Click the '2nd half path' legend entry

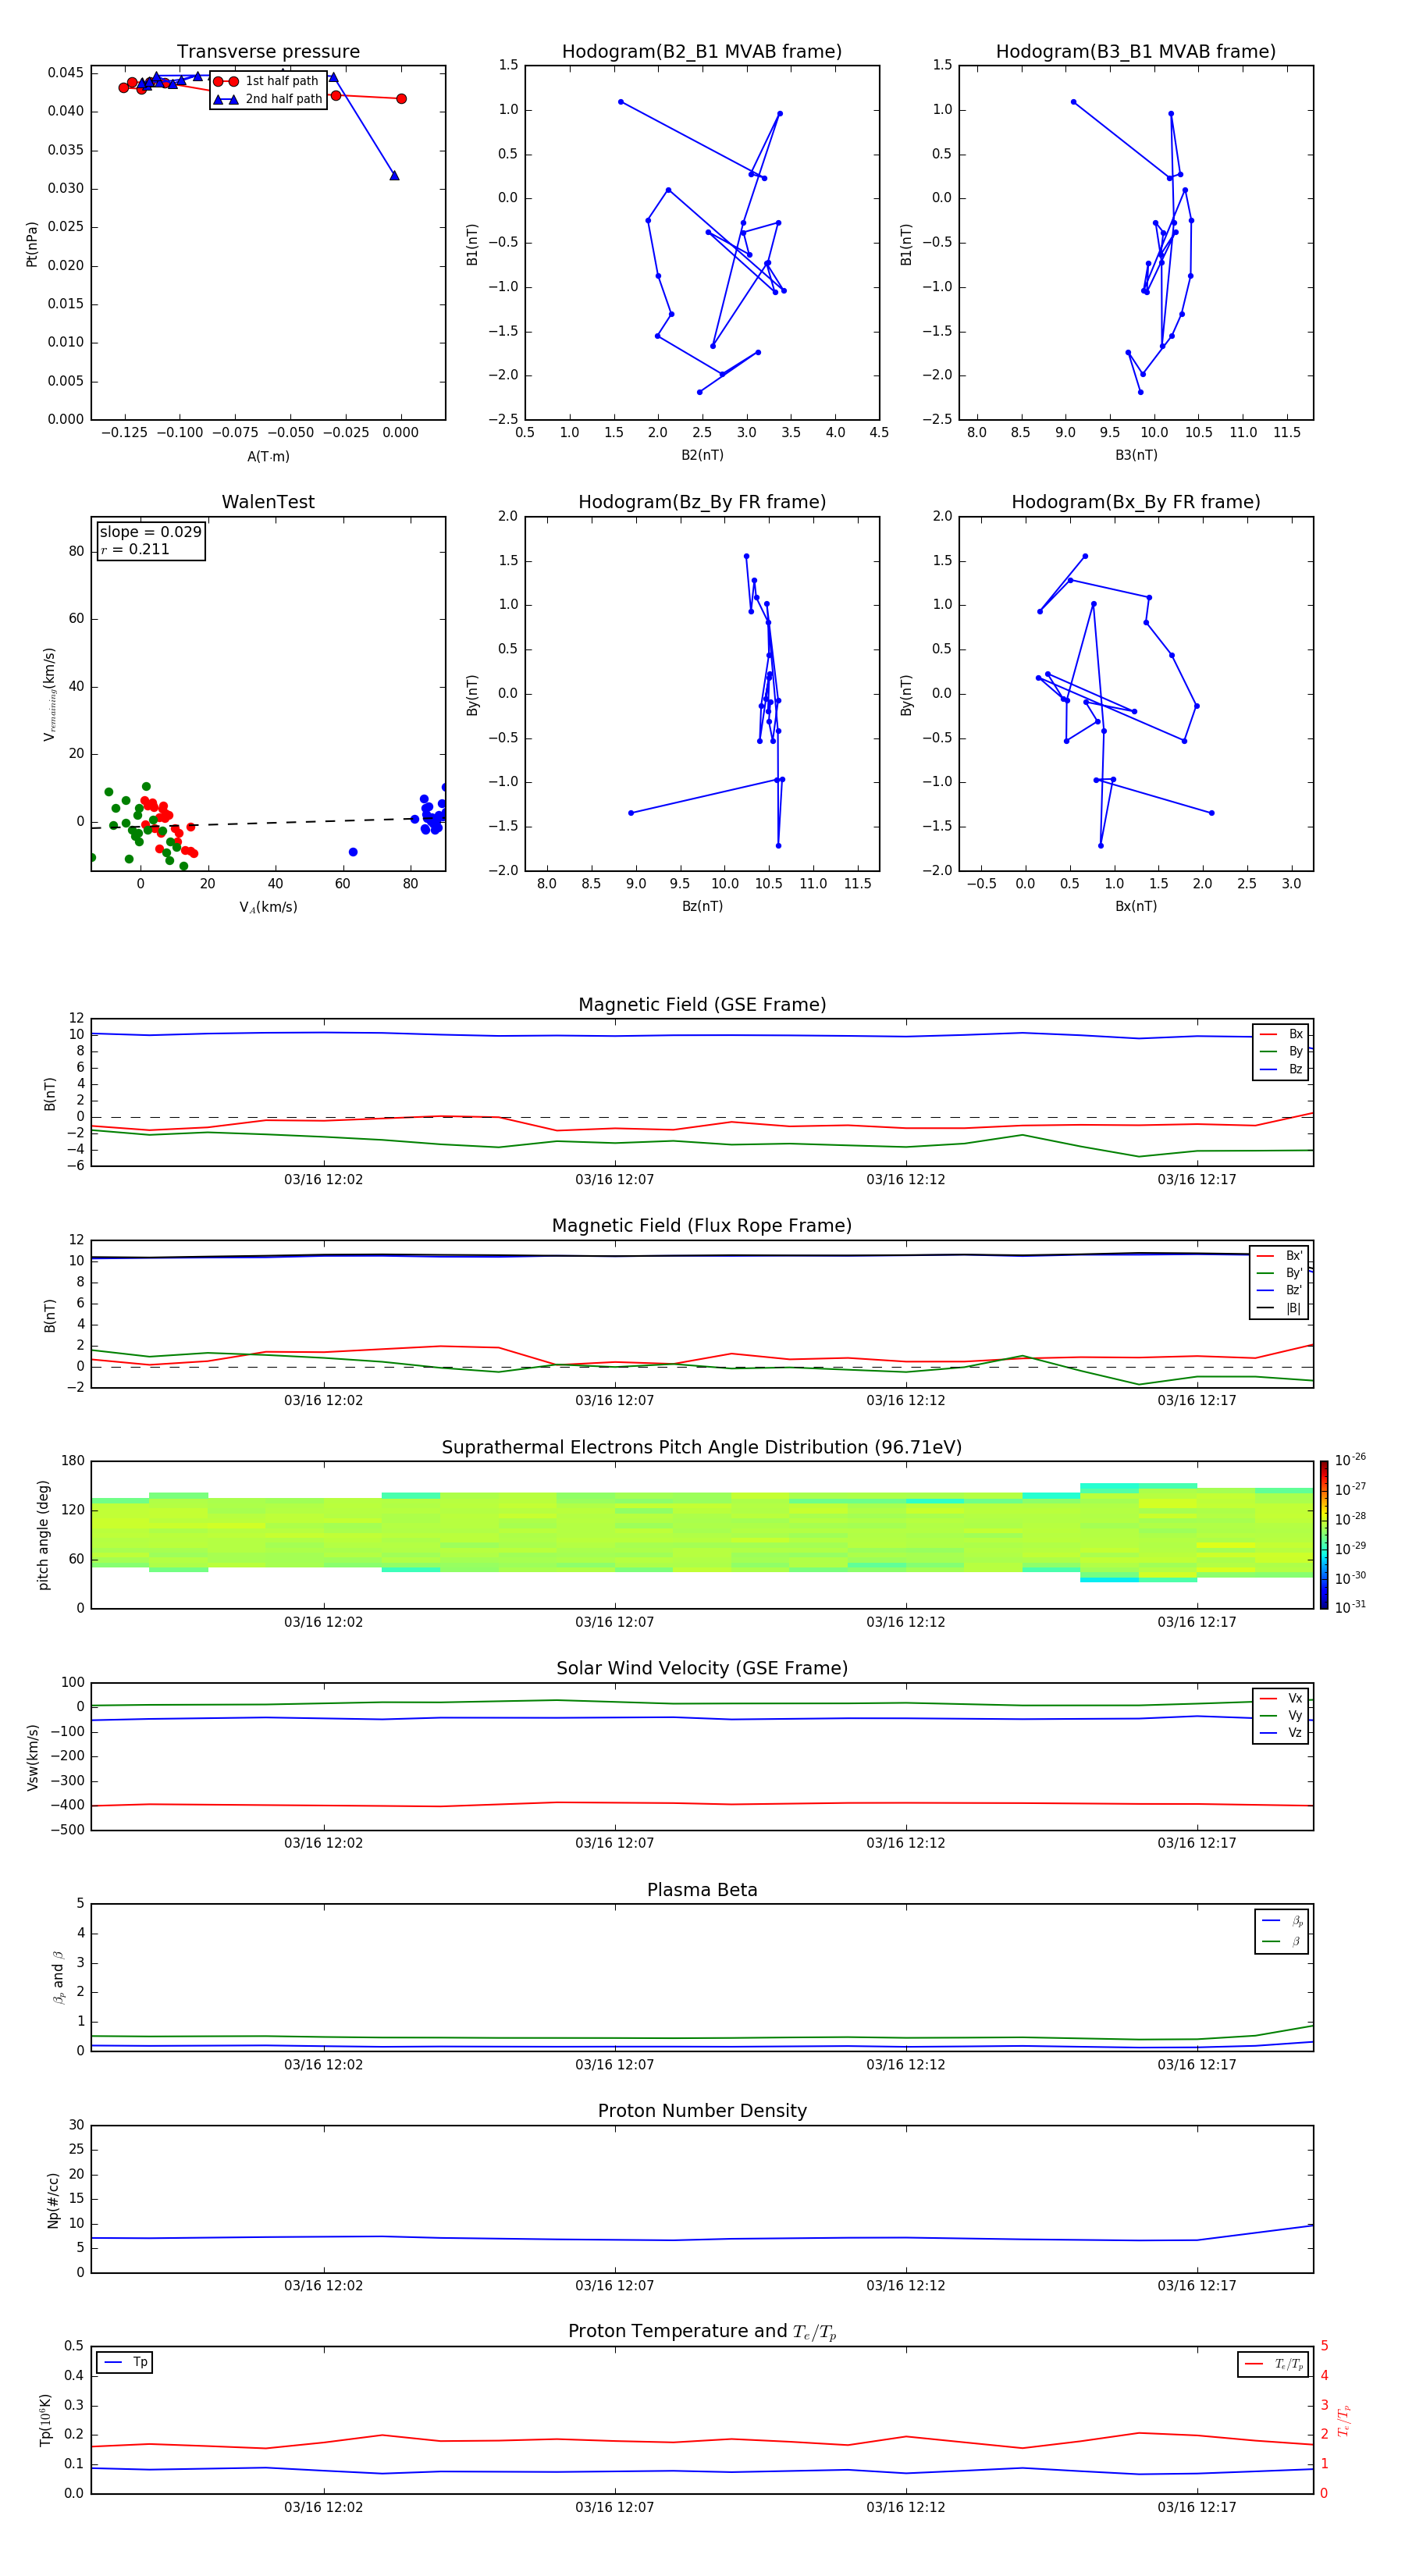click(267, 99)
